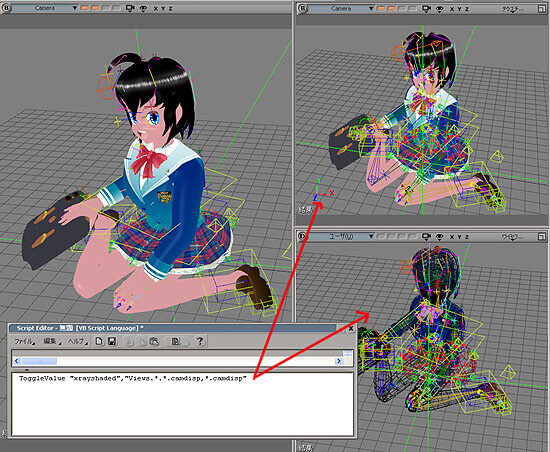Click Cut icon in Script Editor toolbar

pyautogui.click(x=130, y=341)
